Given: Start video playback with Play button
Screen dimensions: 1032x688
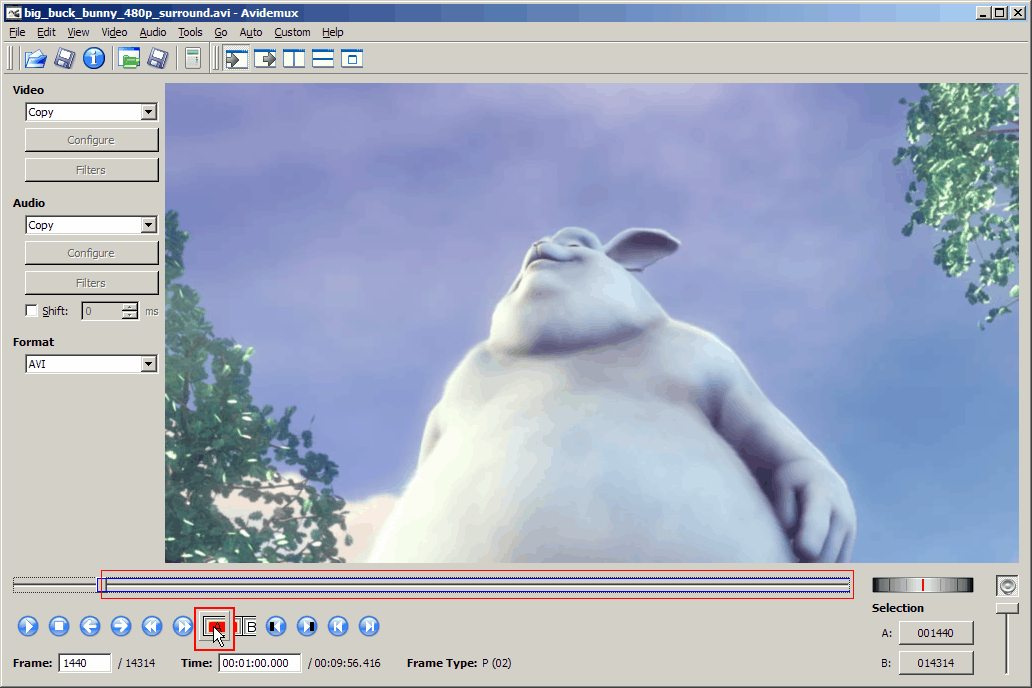Looking at the screenshot, I should [28, 626].
